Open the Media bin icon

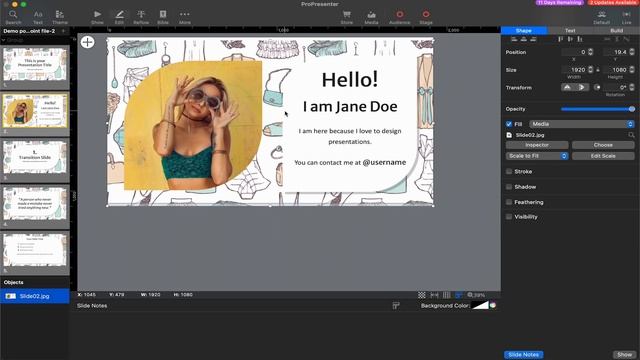pos(371,17)
